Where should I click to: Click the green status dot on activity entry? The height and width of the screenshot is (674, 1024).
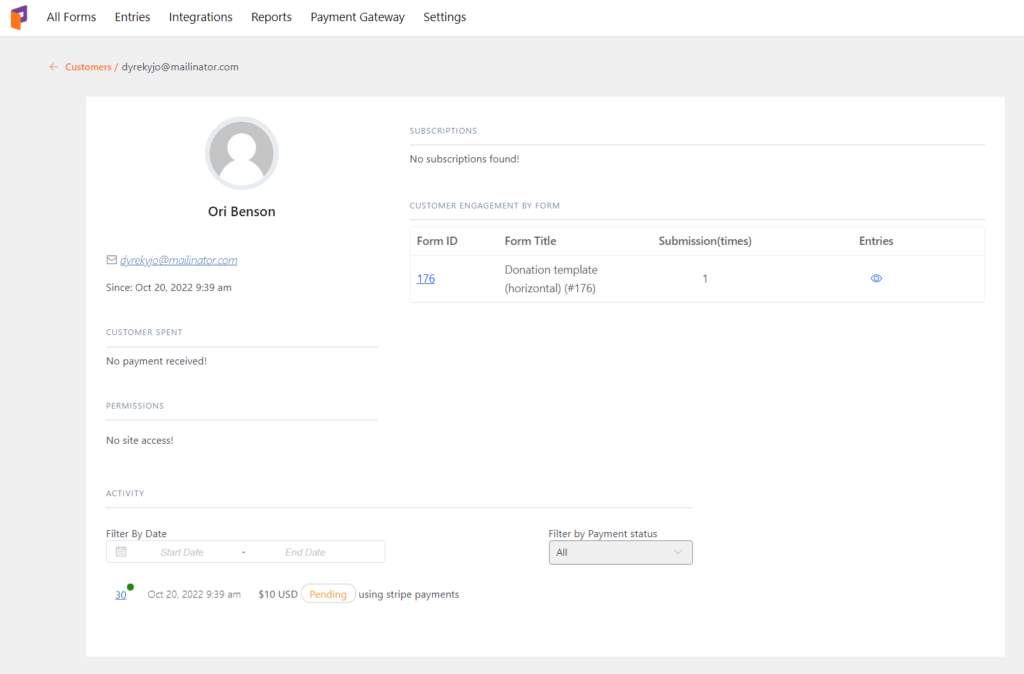[x=130, y=585]
